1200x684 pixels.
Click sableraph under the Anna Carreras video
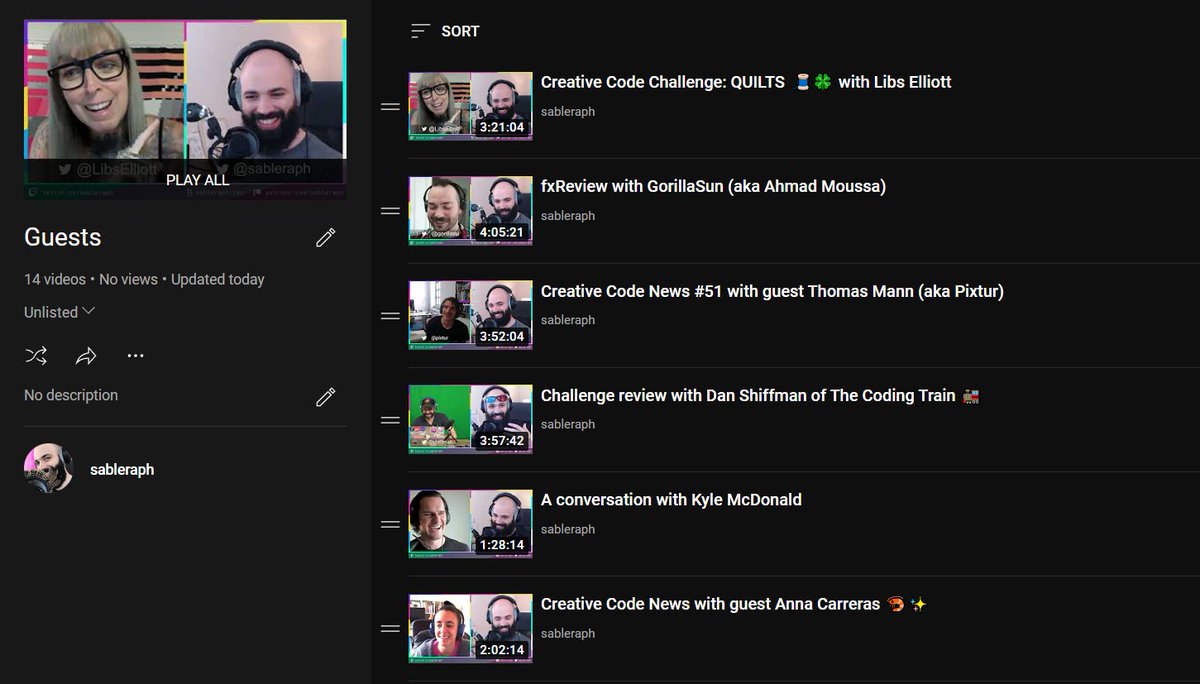[x=568, y=633]
